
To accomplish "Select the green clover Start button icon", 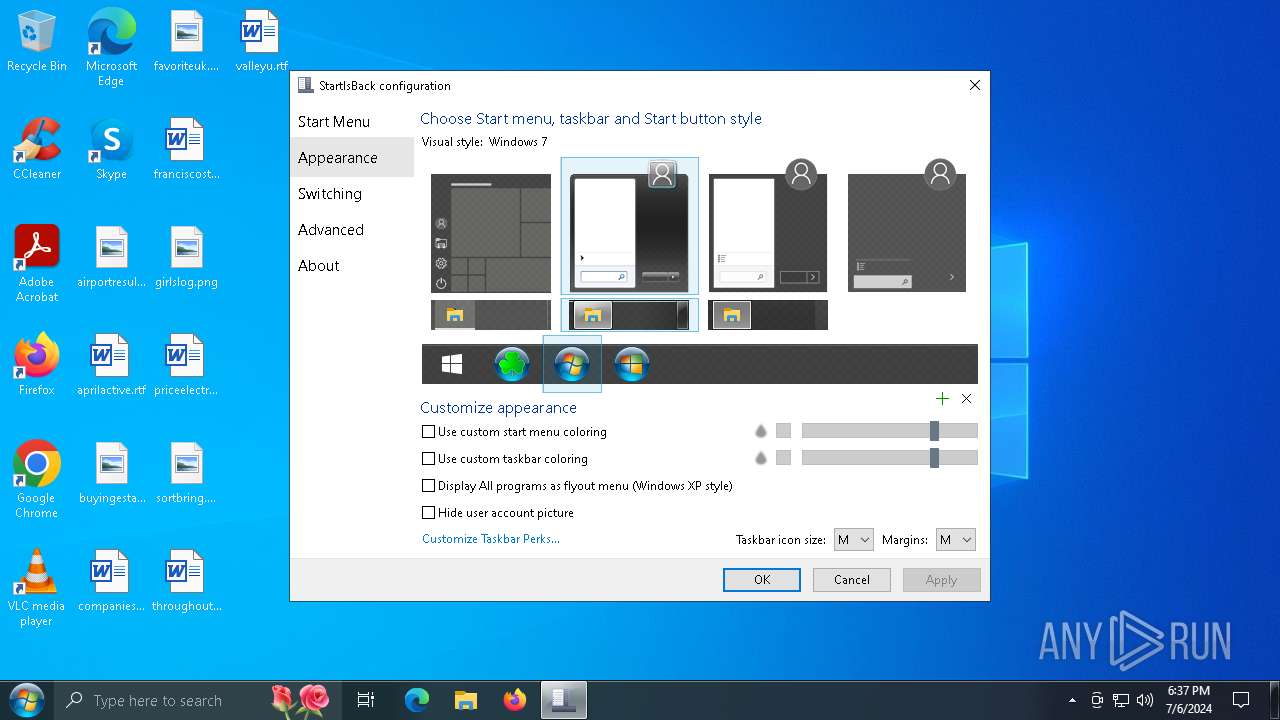I will (x=512, y=365).
